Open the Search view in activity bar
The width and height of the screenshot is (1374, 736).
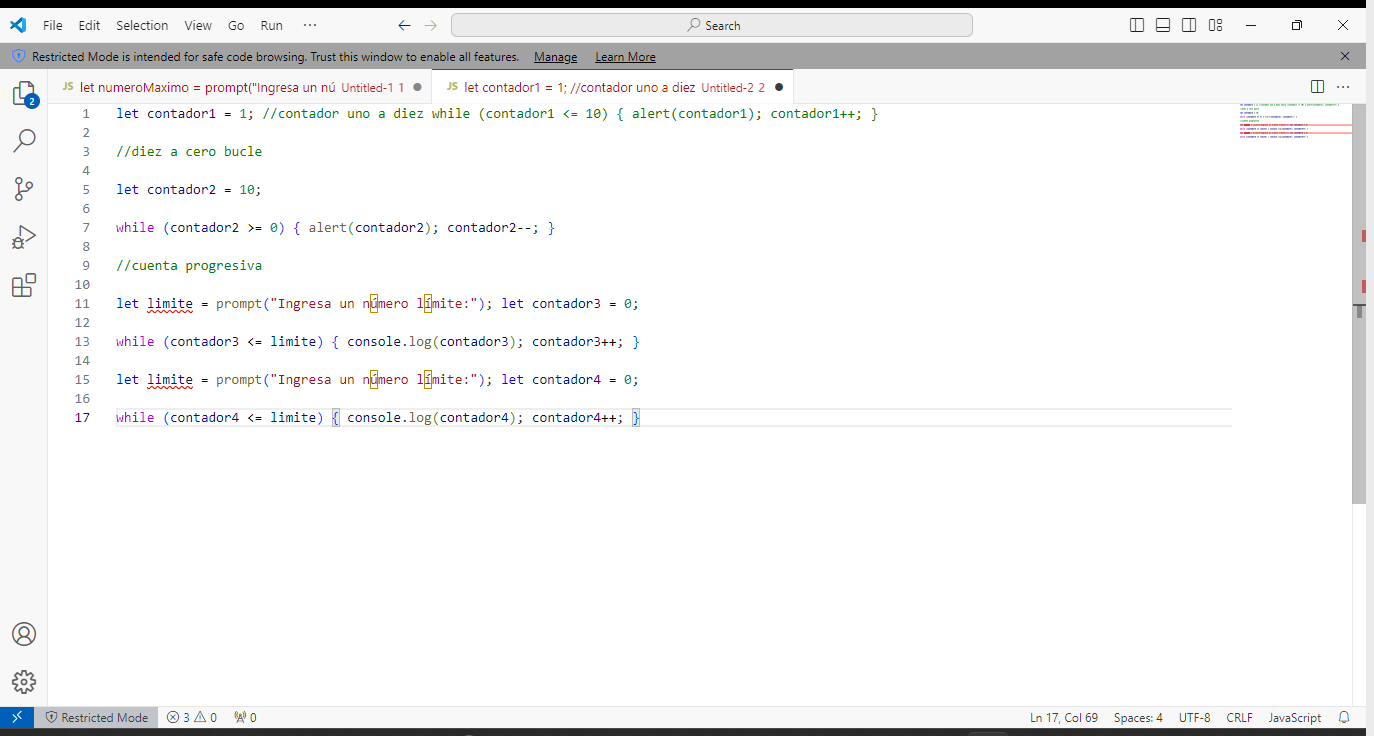[x=24, y=141]
